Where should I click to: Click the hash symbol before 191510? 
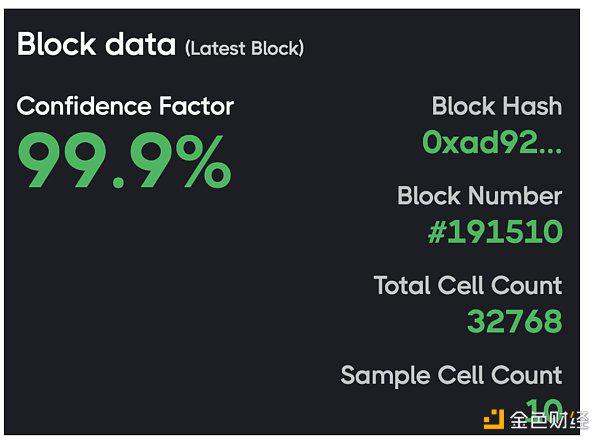(x=437, y=232)
